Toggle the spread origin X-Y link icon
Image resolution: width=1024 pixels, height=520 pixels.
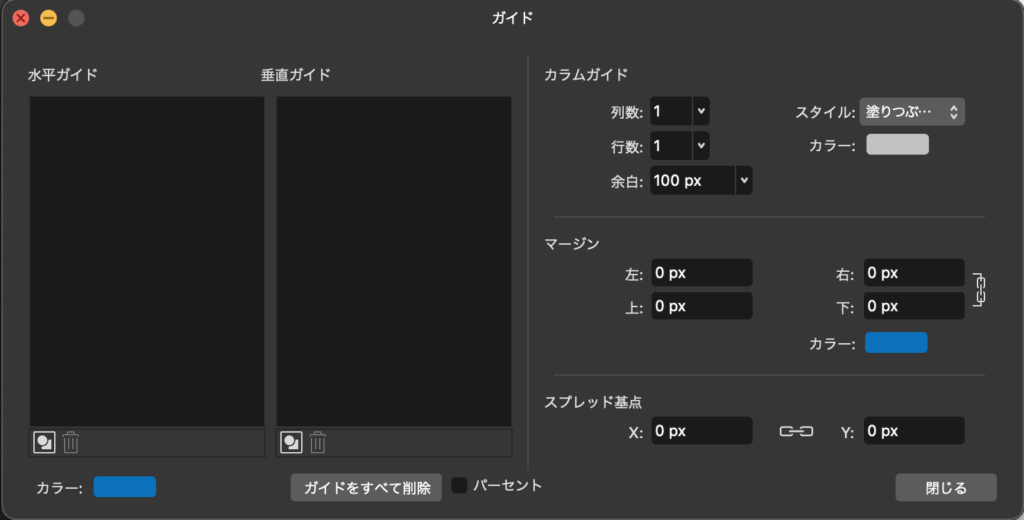point(796,431)
